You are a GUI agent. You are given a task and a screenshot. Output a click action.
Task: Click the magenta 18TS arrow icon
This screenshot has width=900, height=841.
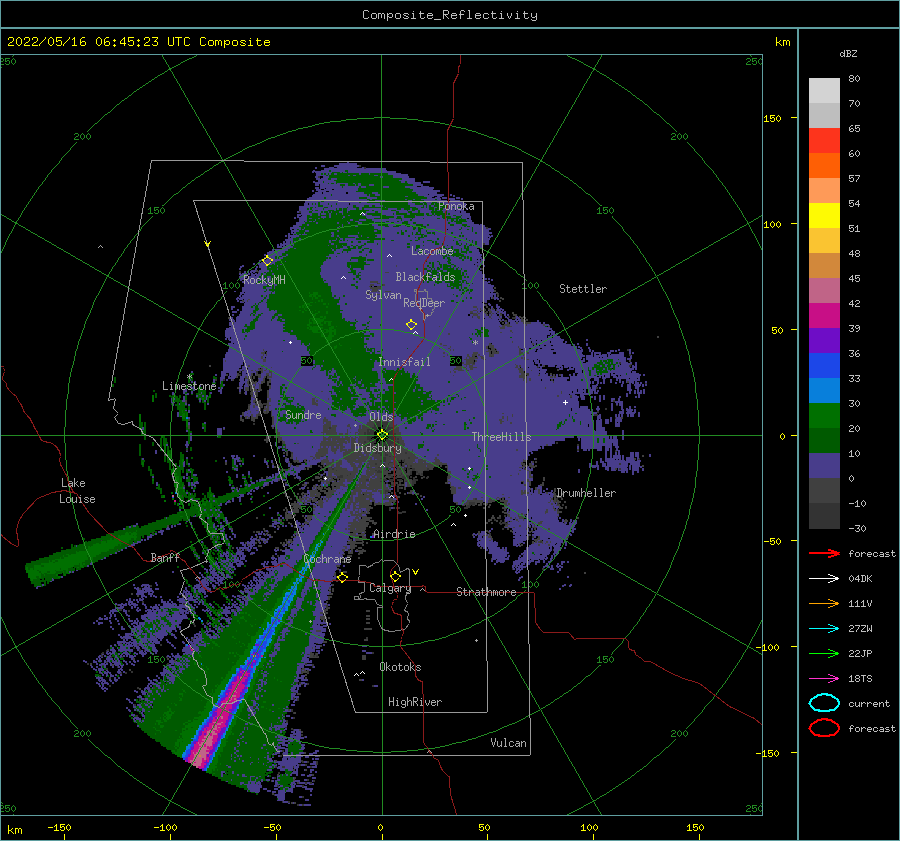824,679
